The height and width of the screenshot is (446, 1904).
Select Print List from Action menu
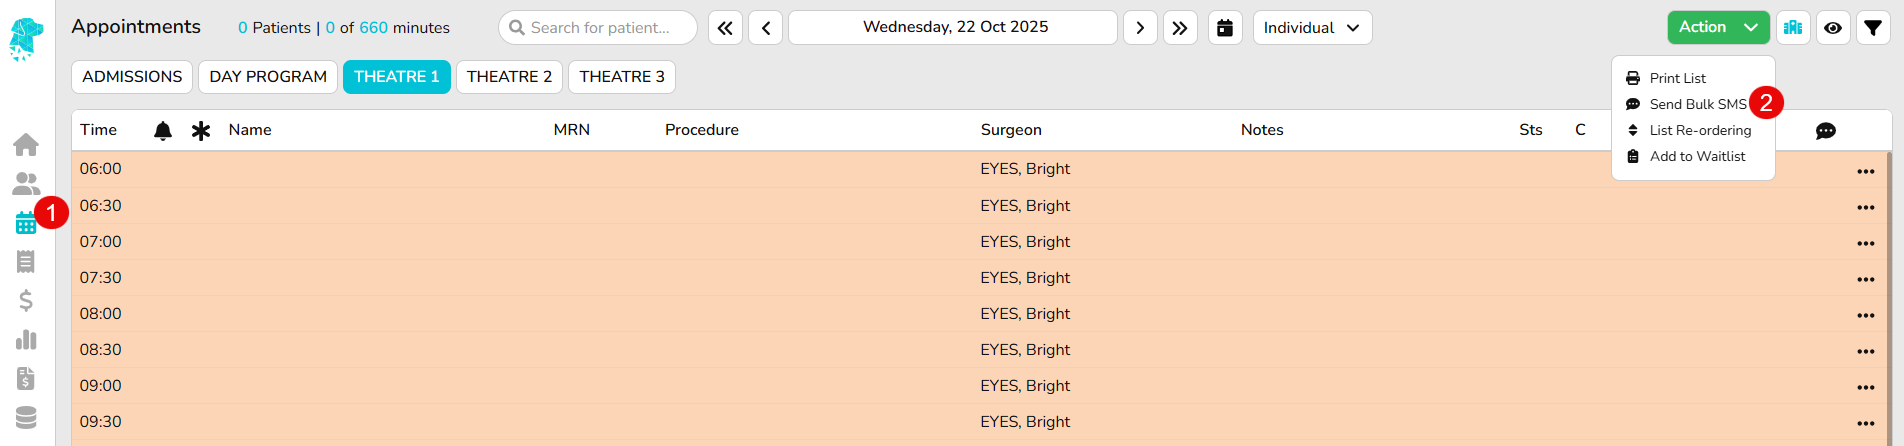(1677, 78)
